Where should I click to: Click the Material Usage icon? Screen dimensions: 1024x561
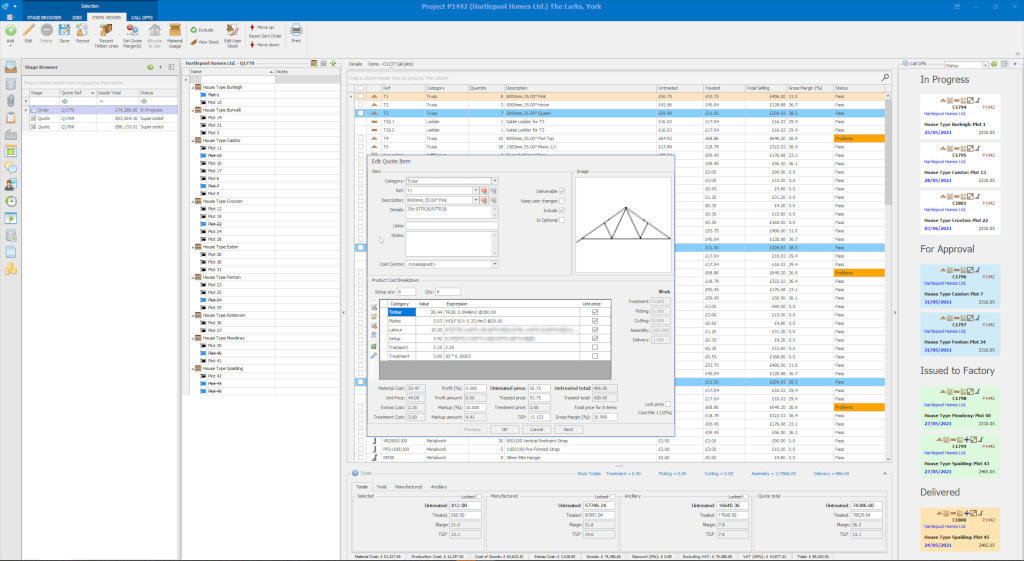pyautogui.click(x=175, y=31)
